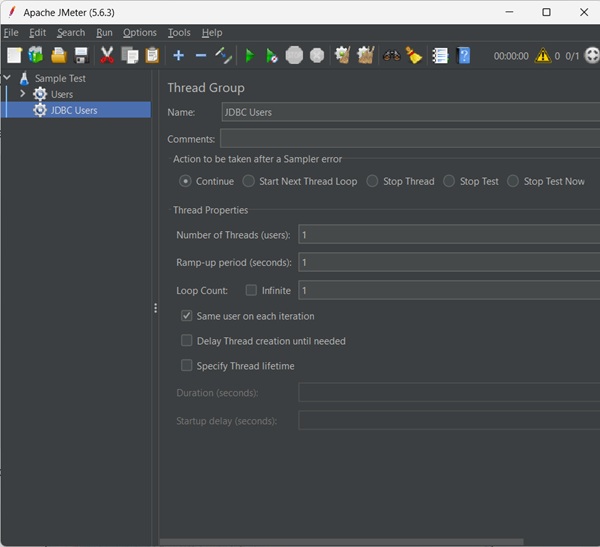Open the File menu
This screenshot has height=547, width=600.
tap(11, 33)
